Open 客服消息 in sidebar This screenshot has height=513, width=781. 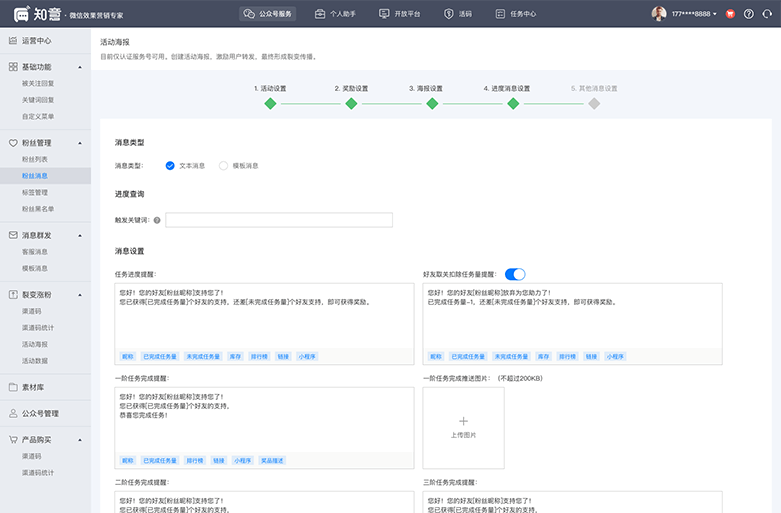pos(35,252)
